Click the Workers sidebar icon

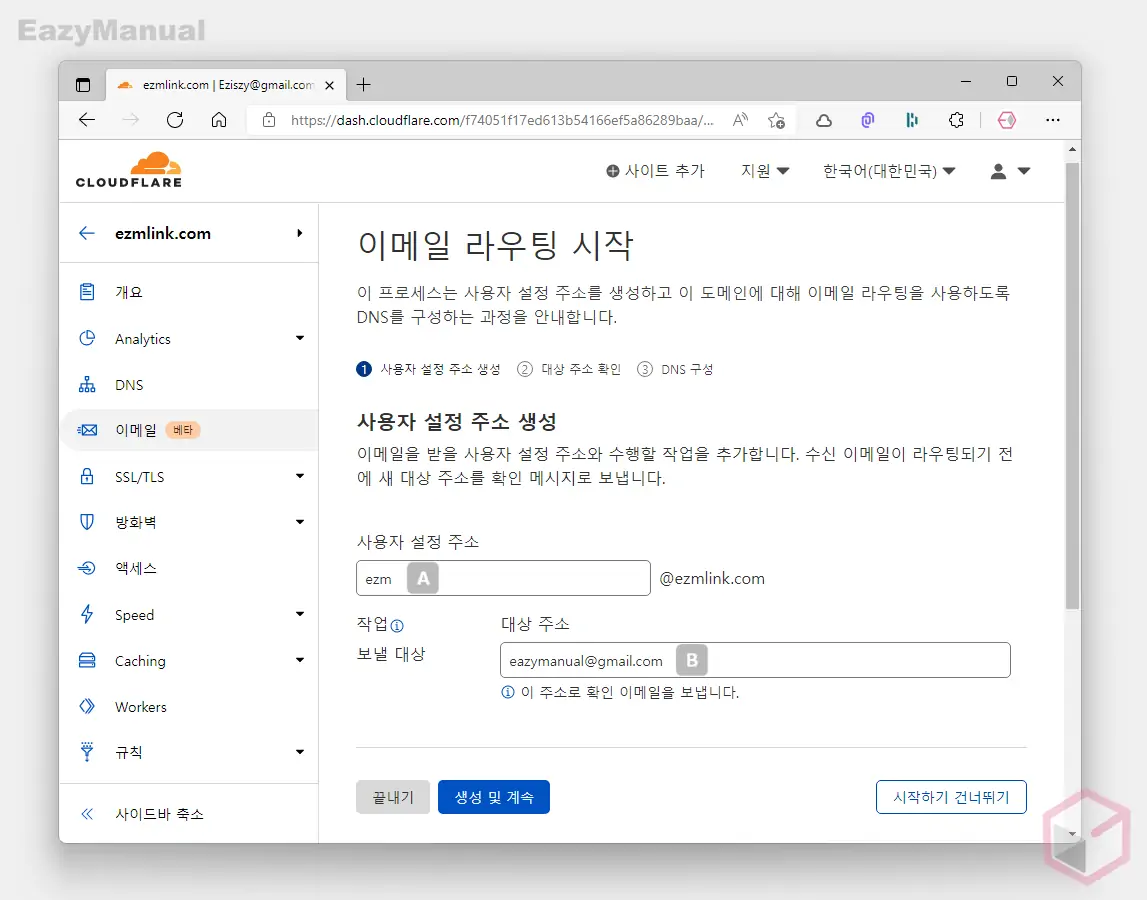pyautogui.click(x=88, y=706)
